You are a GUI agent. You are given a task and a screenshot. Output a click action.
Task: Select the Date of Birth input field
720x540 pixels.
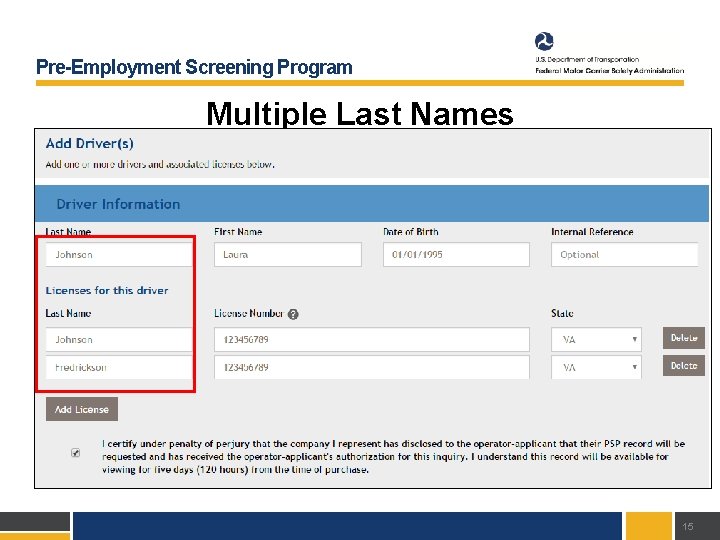click(456, 254)
